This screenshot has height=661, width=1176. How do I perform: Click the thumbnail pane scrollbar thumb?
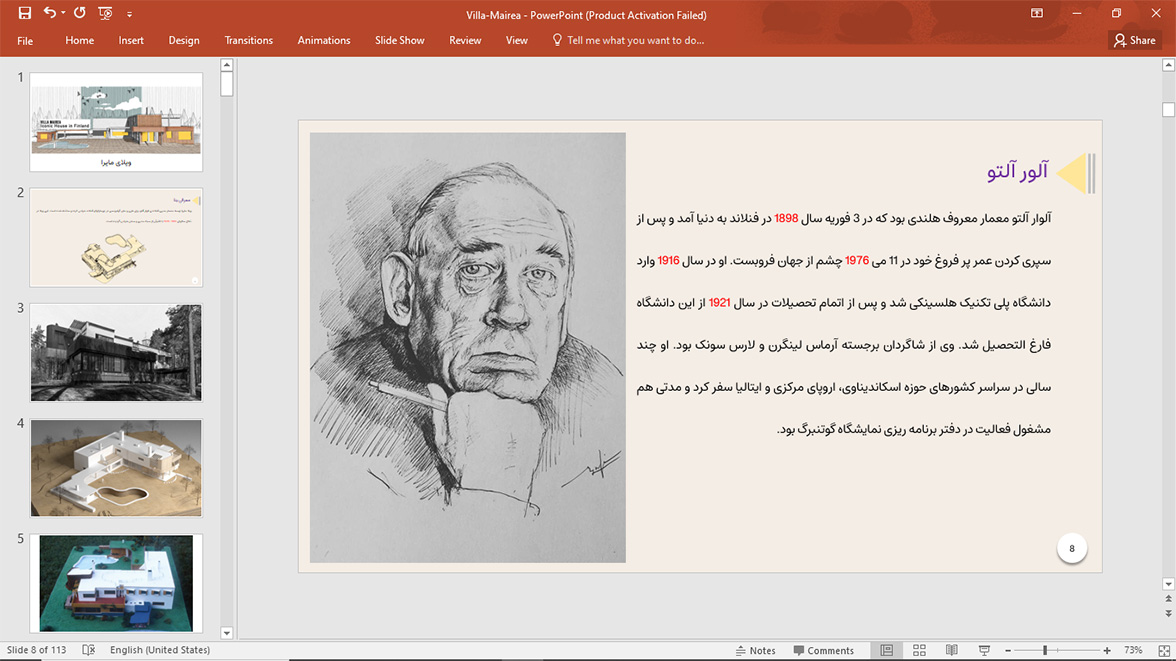coord(226,84)
